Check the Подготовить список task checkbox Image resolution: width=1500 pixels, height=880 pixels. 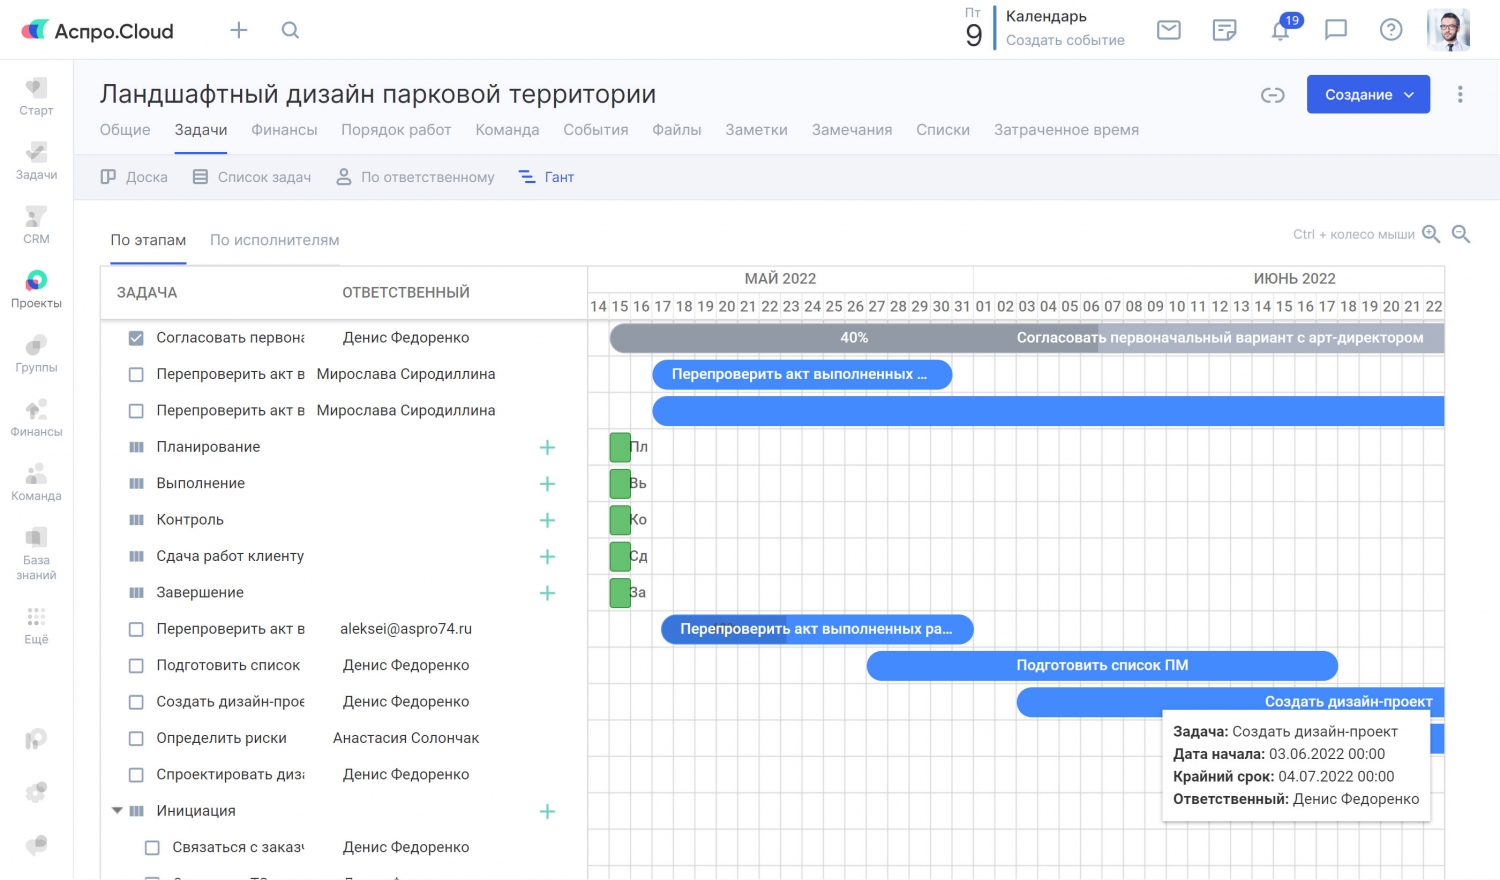pyautogui.click(x=136, y=666)
